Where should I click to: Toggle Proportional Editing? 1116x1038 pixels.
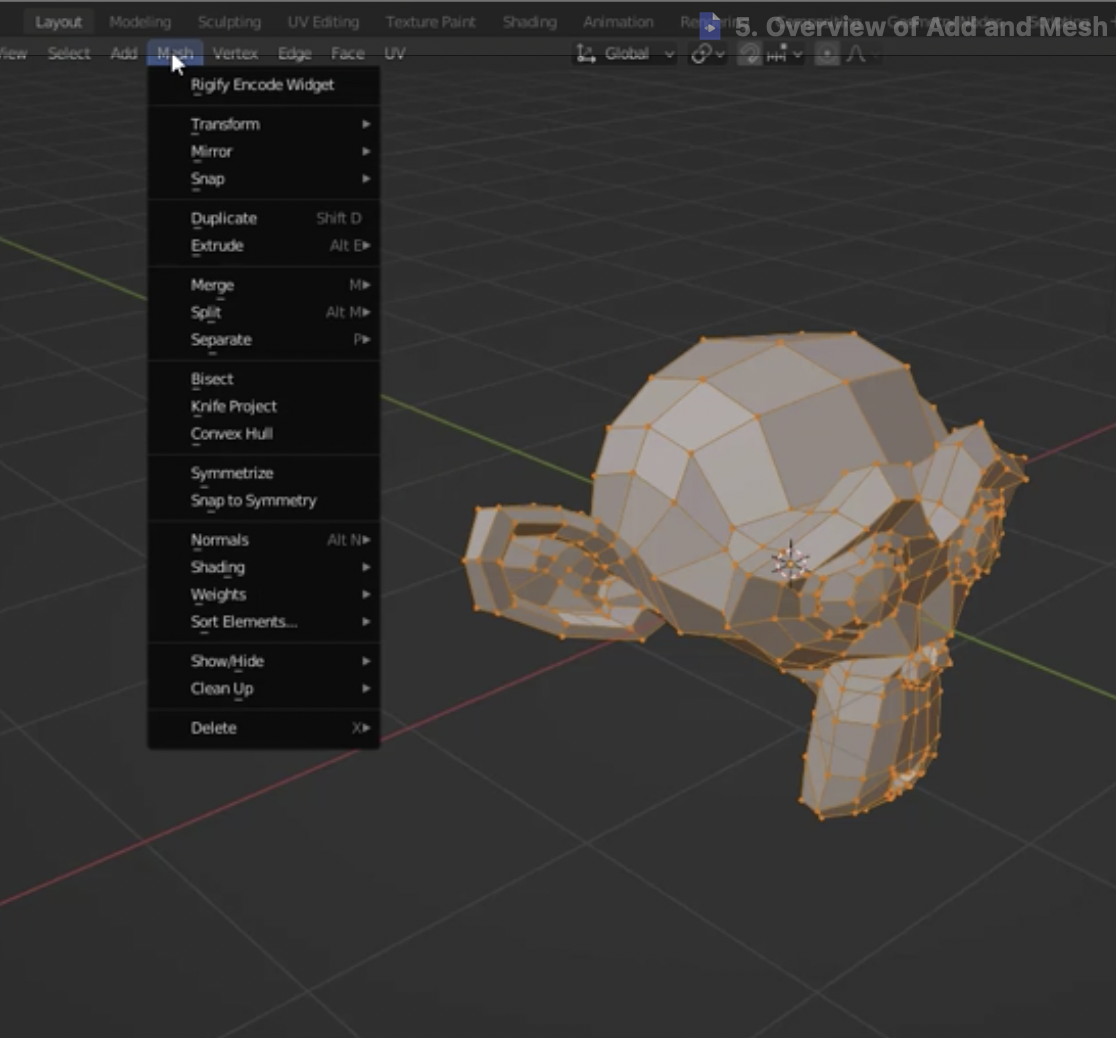(x=826, y=53)
